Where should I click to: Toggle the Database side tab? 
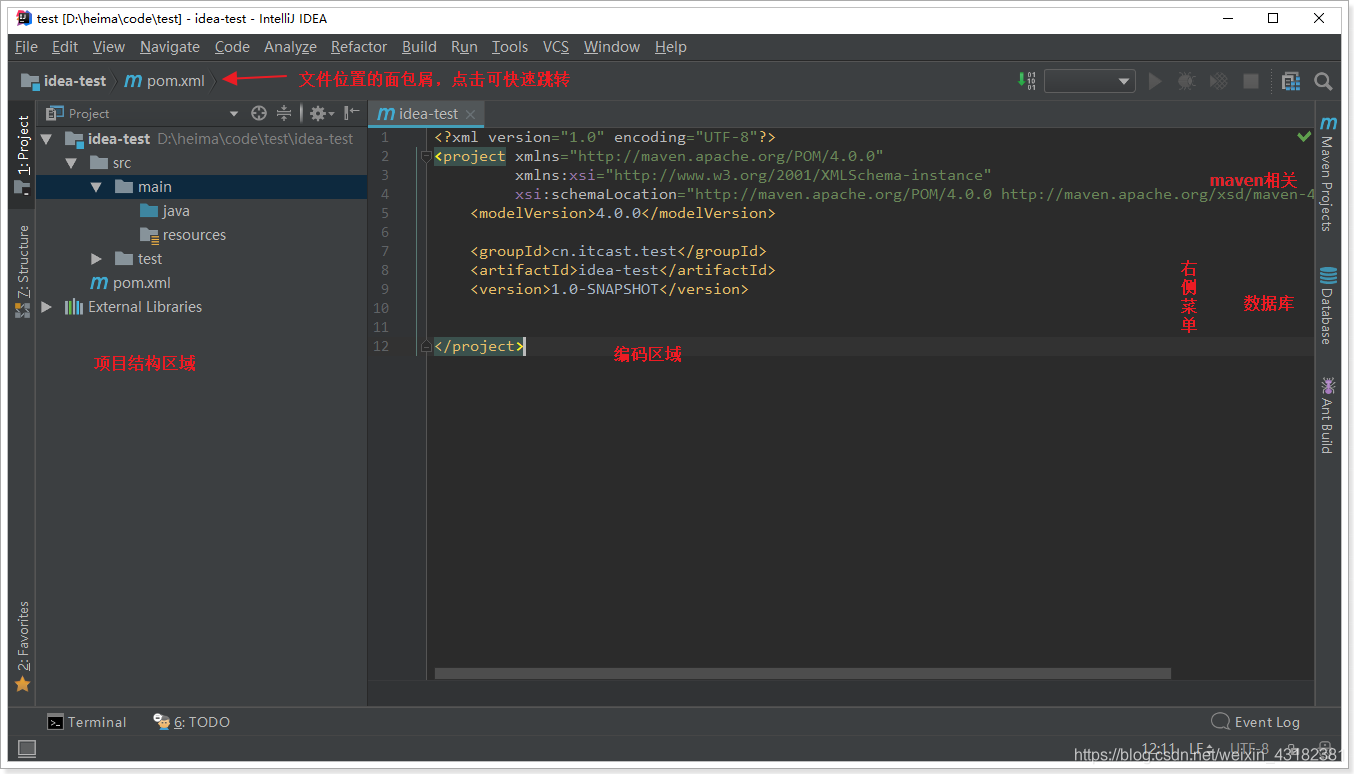(x=1328, y=305)
